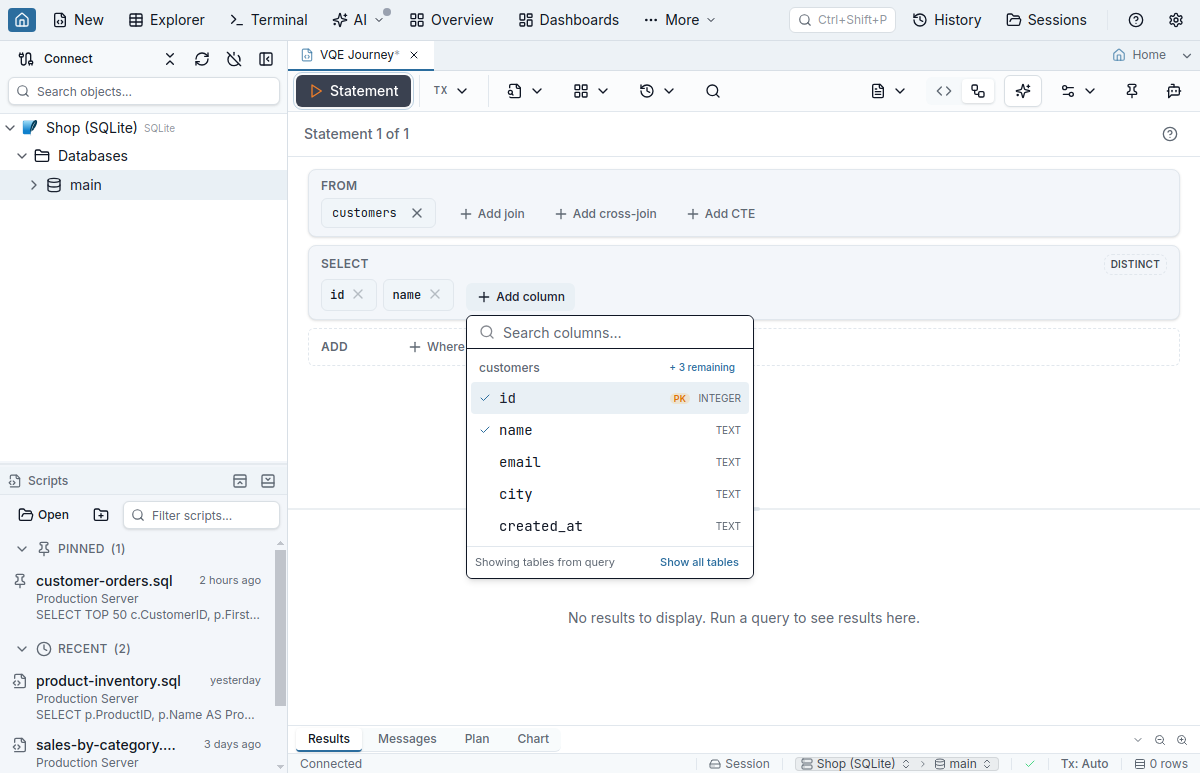This screenshot has width=1200, height=773.
Task: Switch to SQL code view icon
Action: point(944,91)
